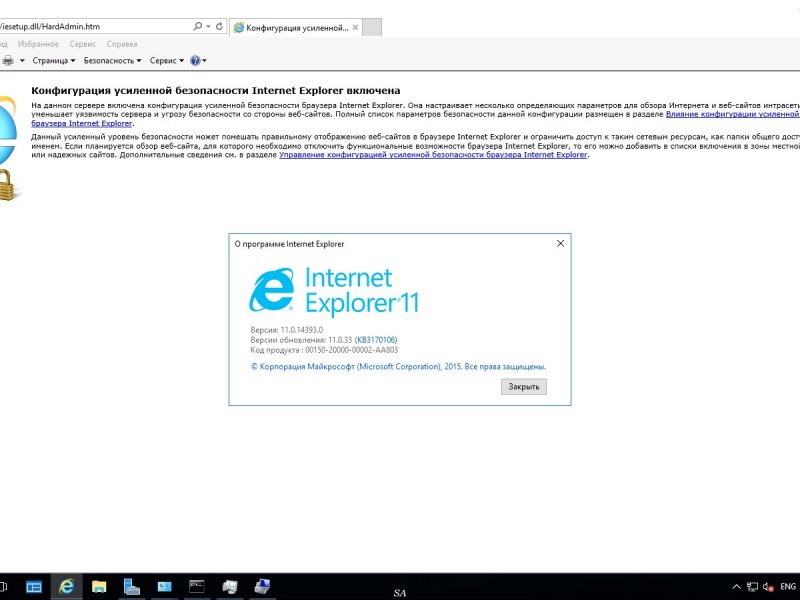Click the muted volume icon in the tray

pos(768,587)
